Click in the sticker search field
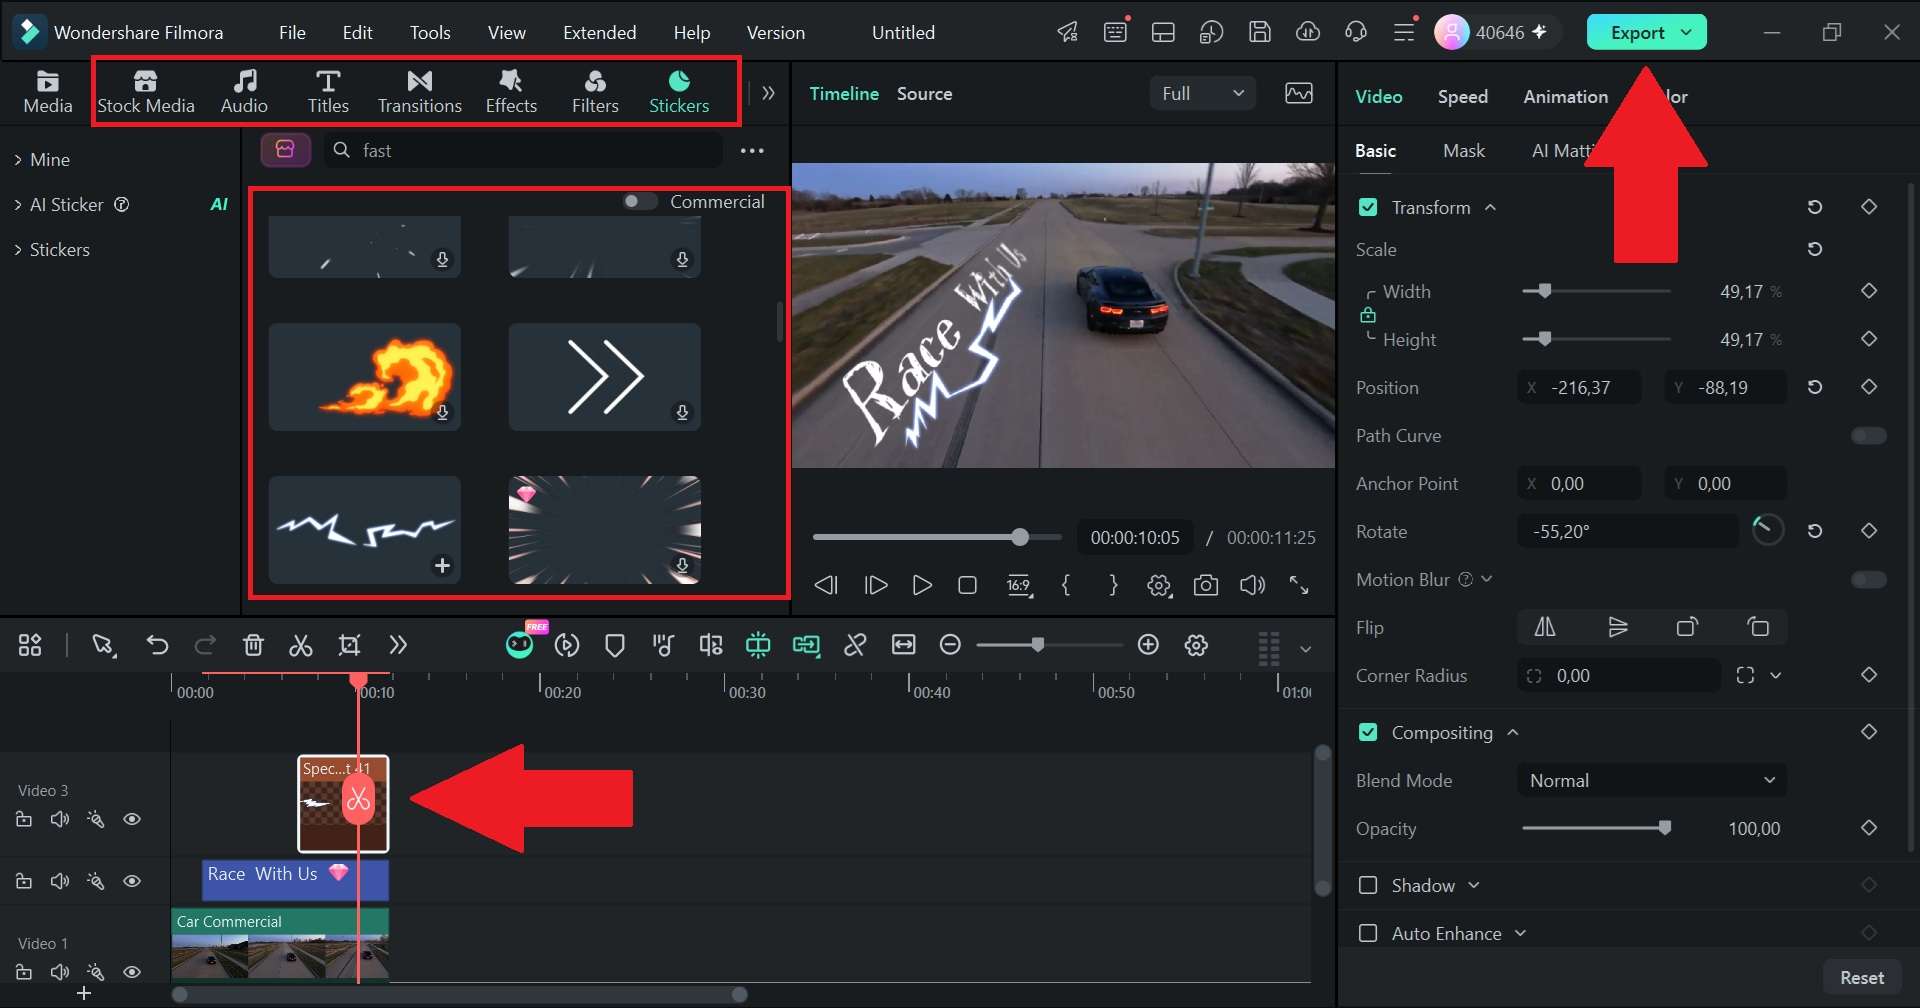Image resolution: width=1920 pixels, height=1008 pixels. pos(523,150)
